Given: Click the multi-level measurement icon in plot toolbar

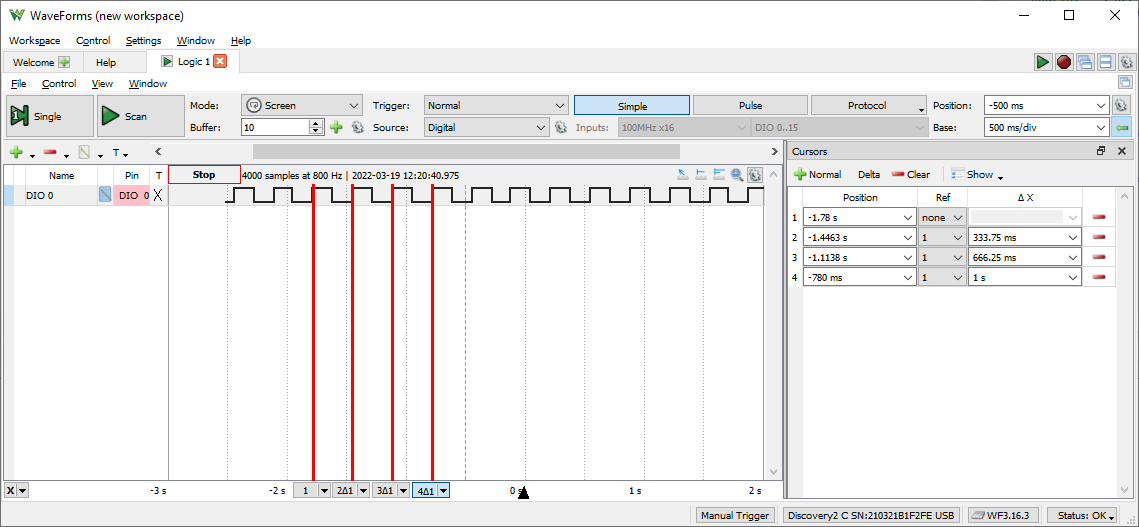Looking at the screenshot, I should (719, 174).
